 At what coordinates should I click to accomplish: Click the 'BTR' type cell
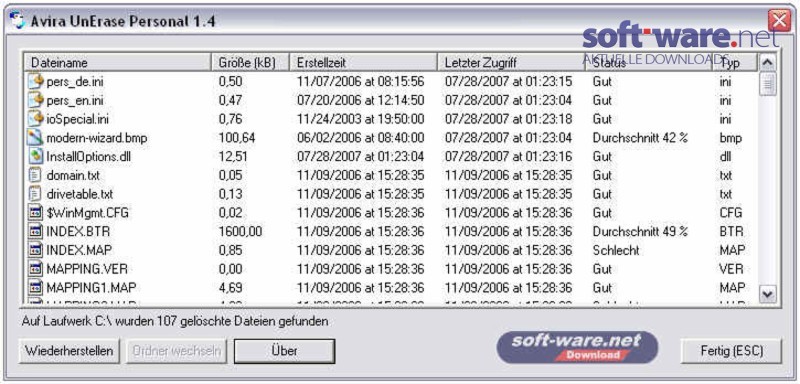731,232
